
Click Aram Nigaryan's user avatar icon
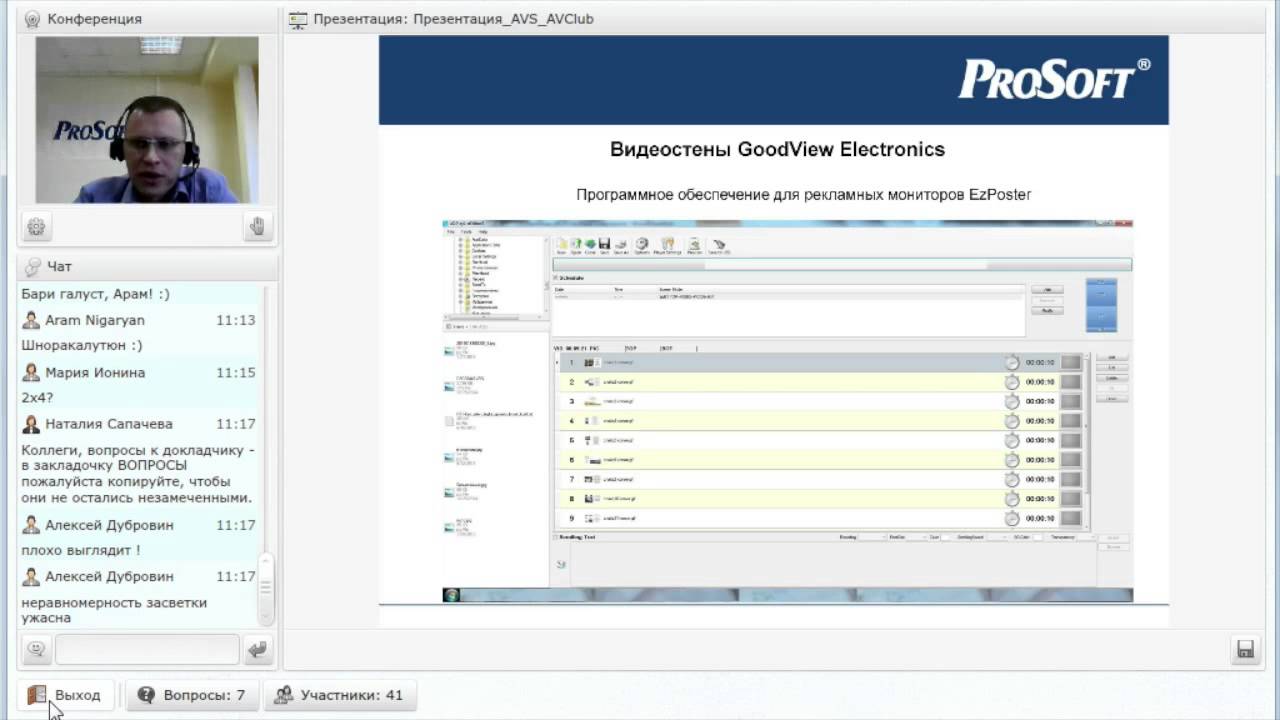click(31, 320)
